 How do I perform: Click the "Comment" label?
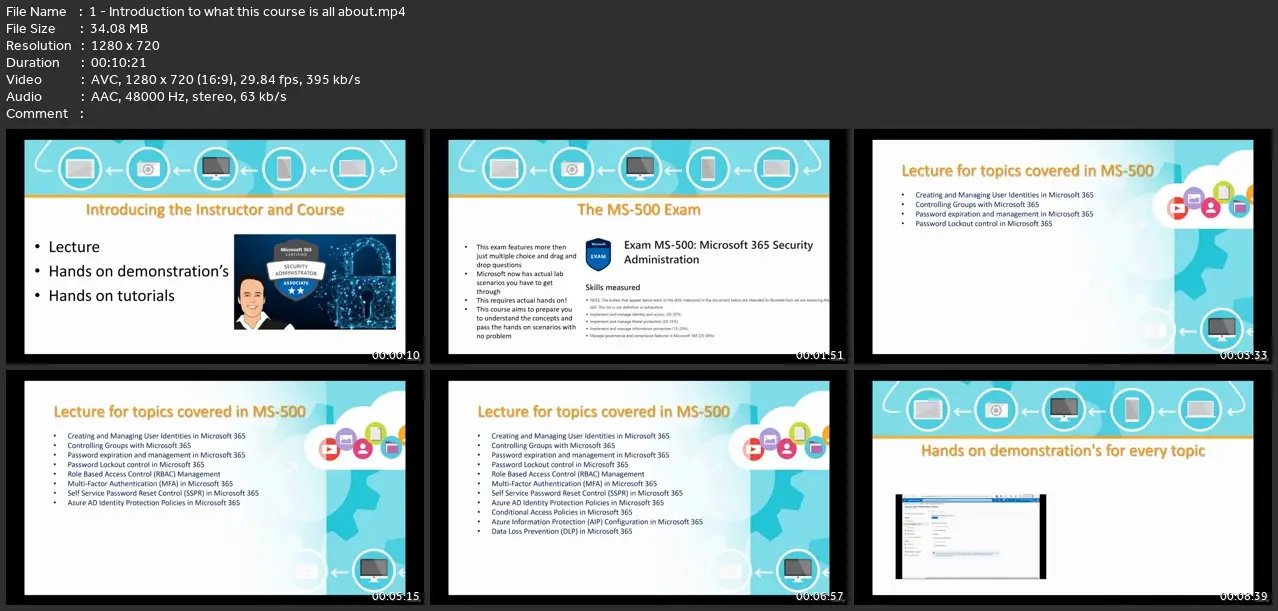37,113
